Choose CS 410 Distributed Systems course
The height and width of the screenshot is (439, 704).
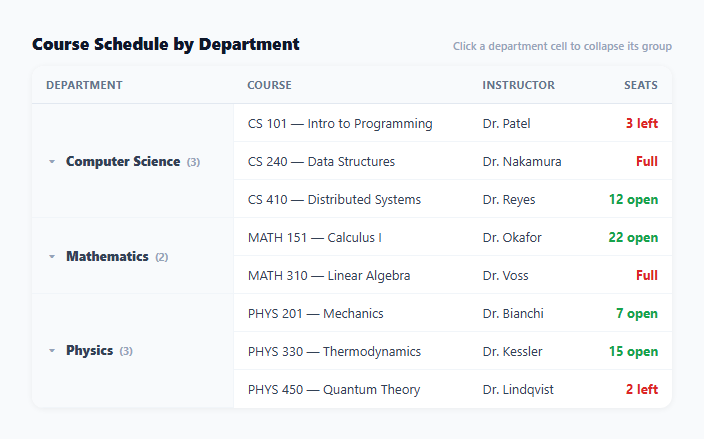click(x=334, y=200)
